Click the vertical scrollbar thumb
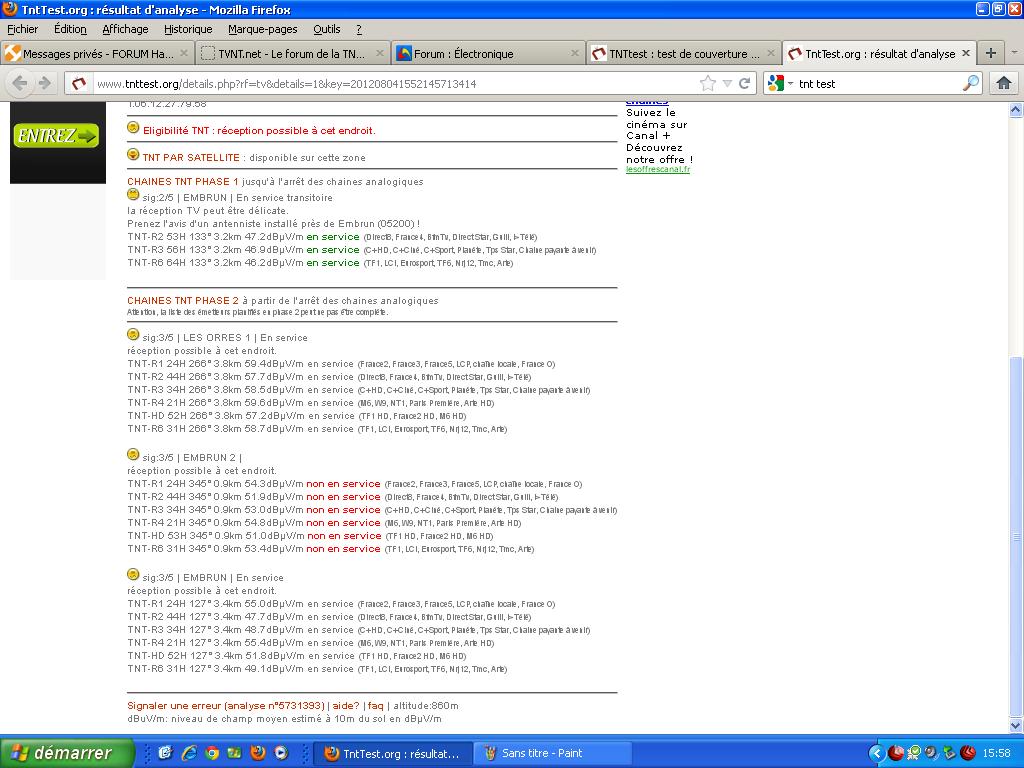Image resolution: width=1024 pixels, height=768 pixels. [1016, 536]
